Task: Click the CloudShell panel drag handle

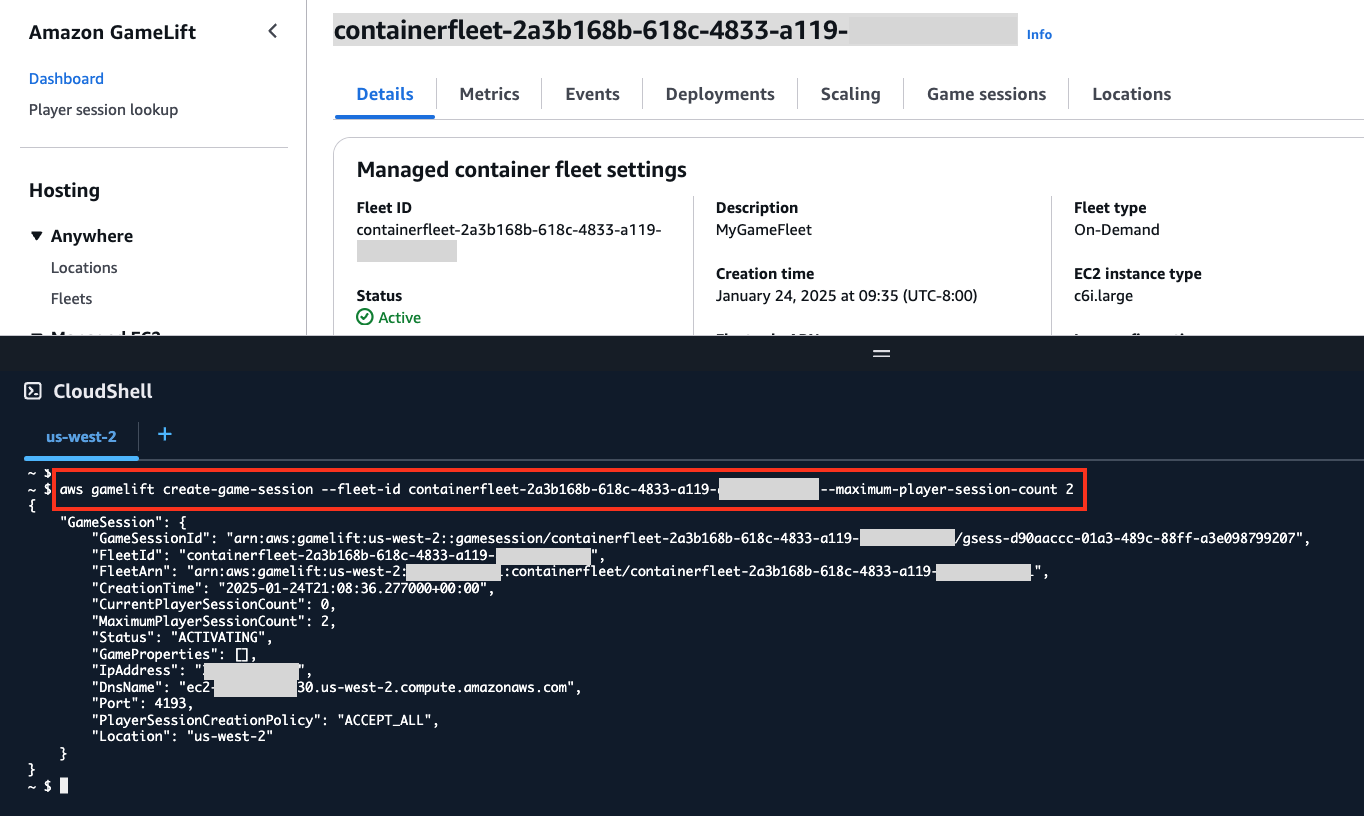Action: pyautogui.click(x=881, y=352)
